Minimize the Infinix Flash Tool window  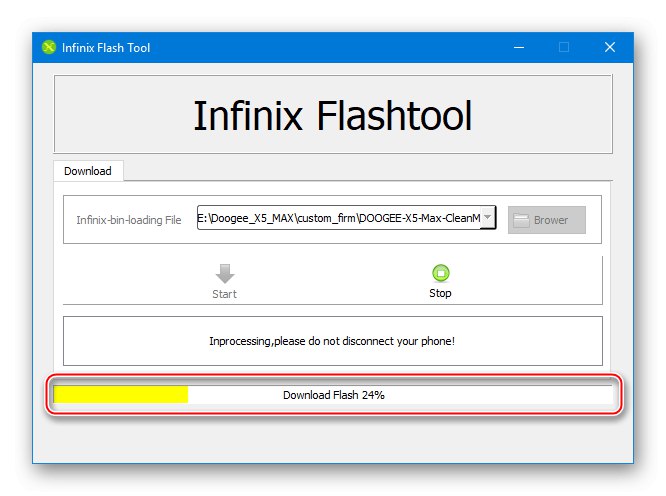519,47
